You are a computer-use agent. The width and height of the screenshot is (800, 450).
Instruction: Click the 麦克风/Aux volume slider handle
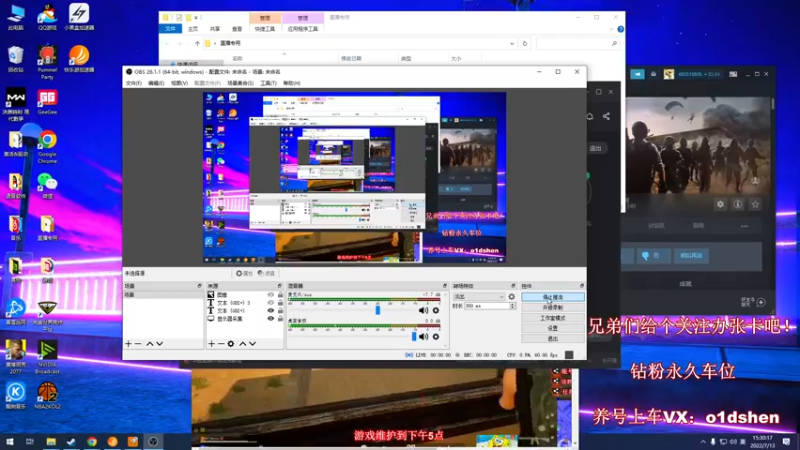point(378,310)
